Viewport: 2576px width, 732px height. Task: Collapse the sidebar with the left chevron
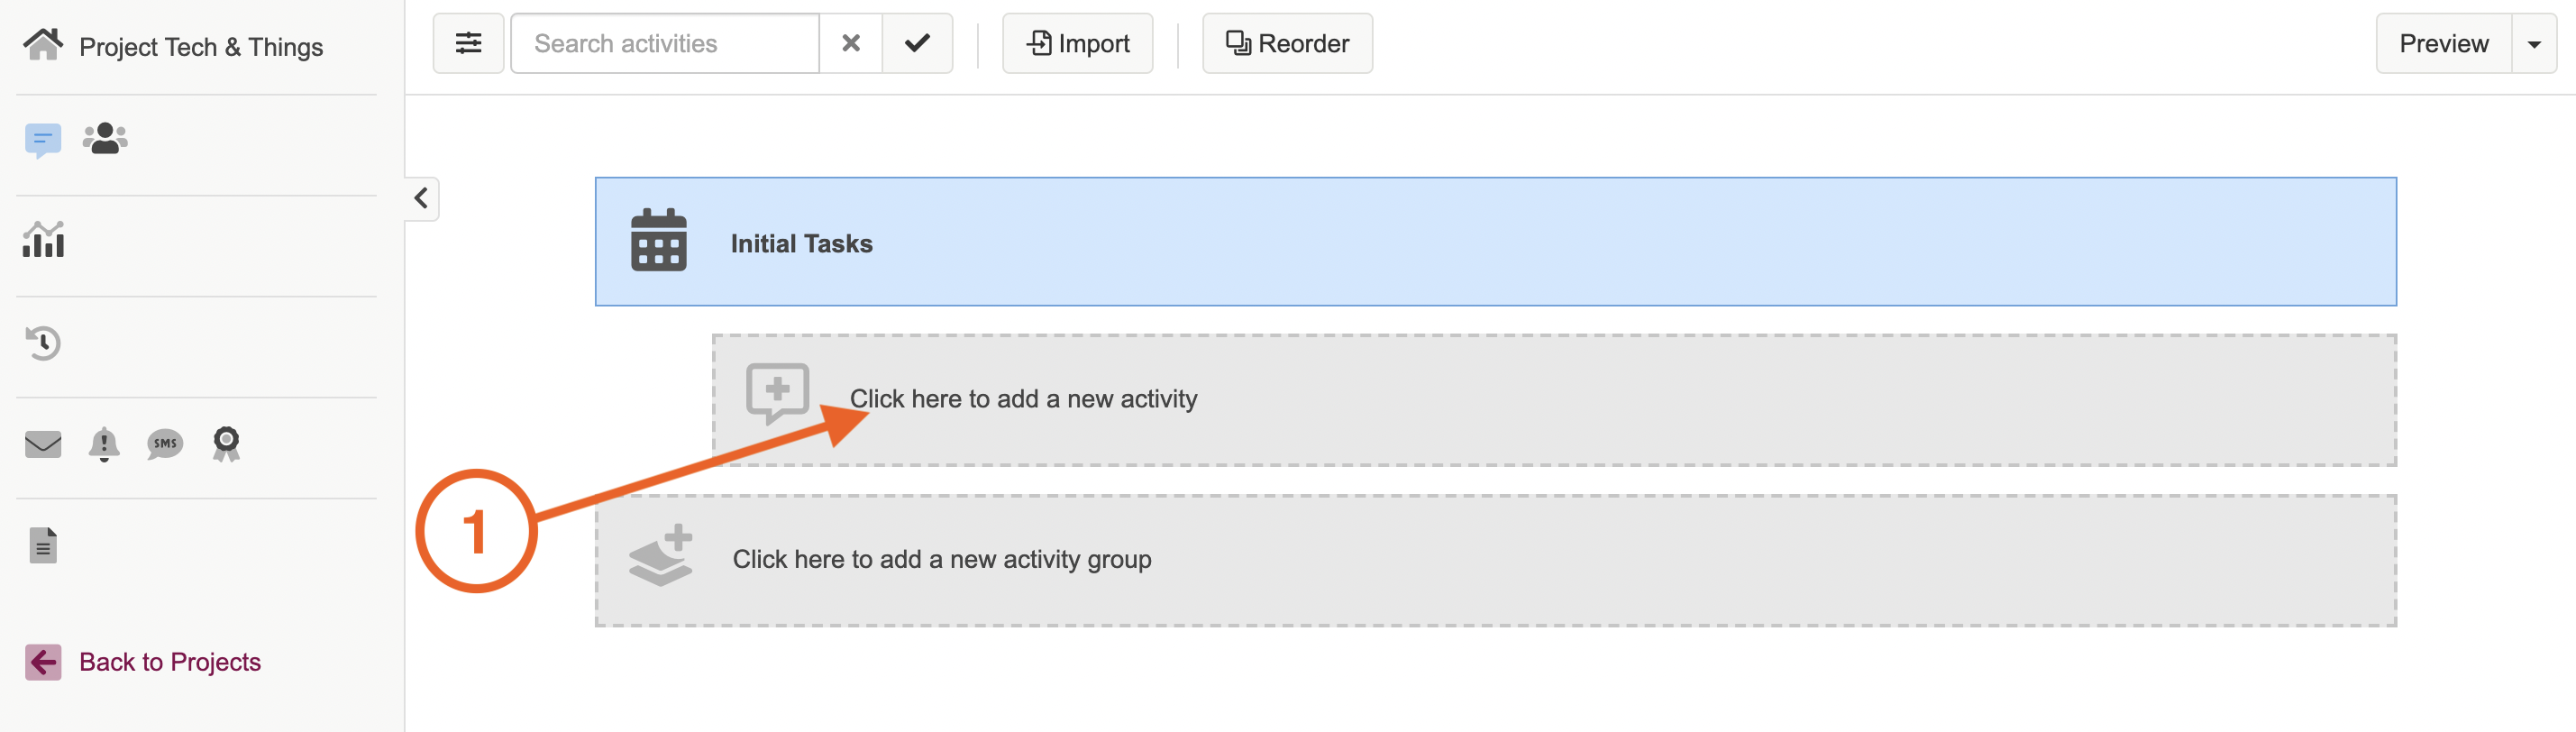point(422,198)
